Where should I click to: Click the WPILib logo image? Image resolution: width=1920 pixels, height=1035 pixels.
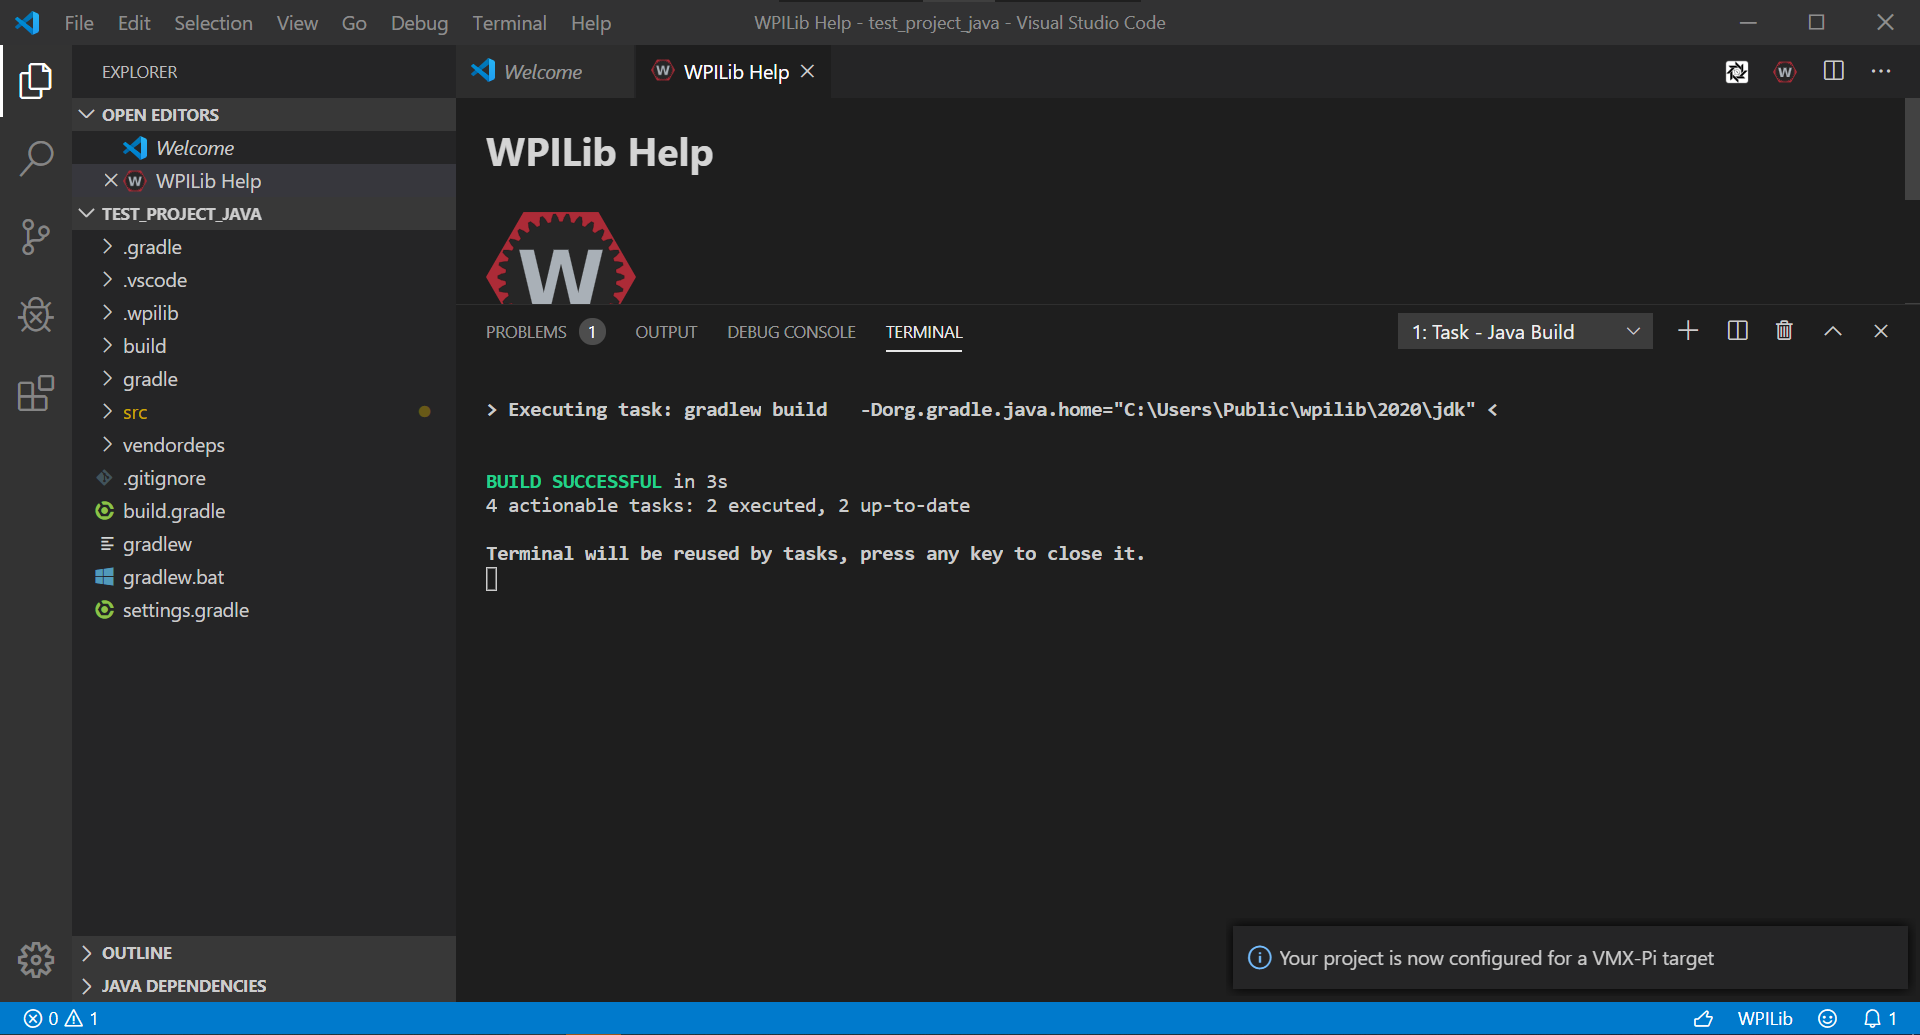click(x=561, y=258)
